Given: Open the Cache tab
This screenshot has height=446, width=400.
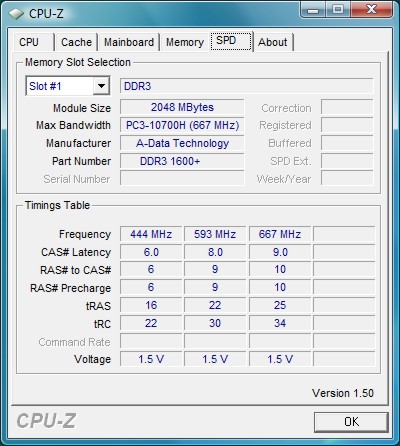Looking at the screenshot, I should coord(76,42).
